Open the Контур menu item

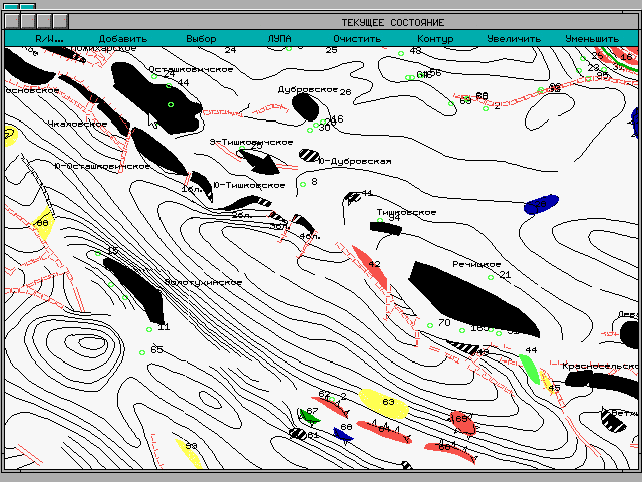coord(435,39)
